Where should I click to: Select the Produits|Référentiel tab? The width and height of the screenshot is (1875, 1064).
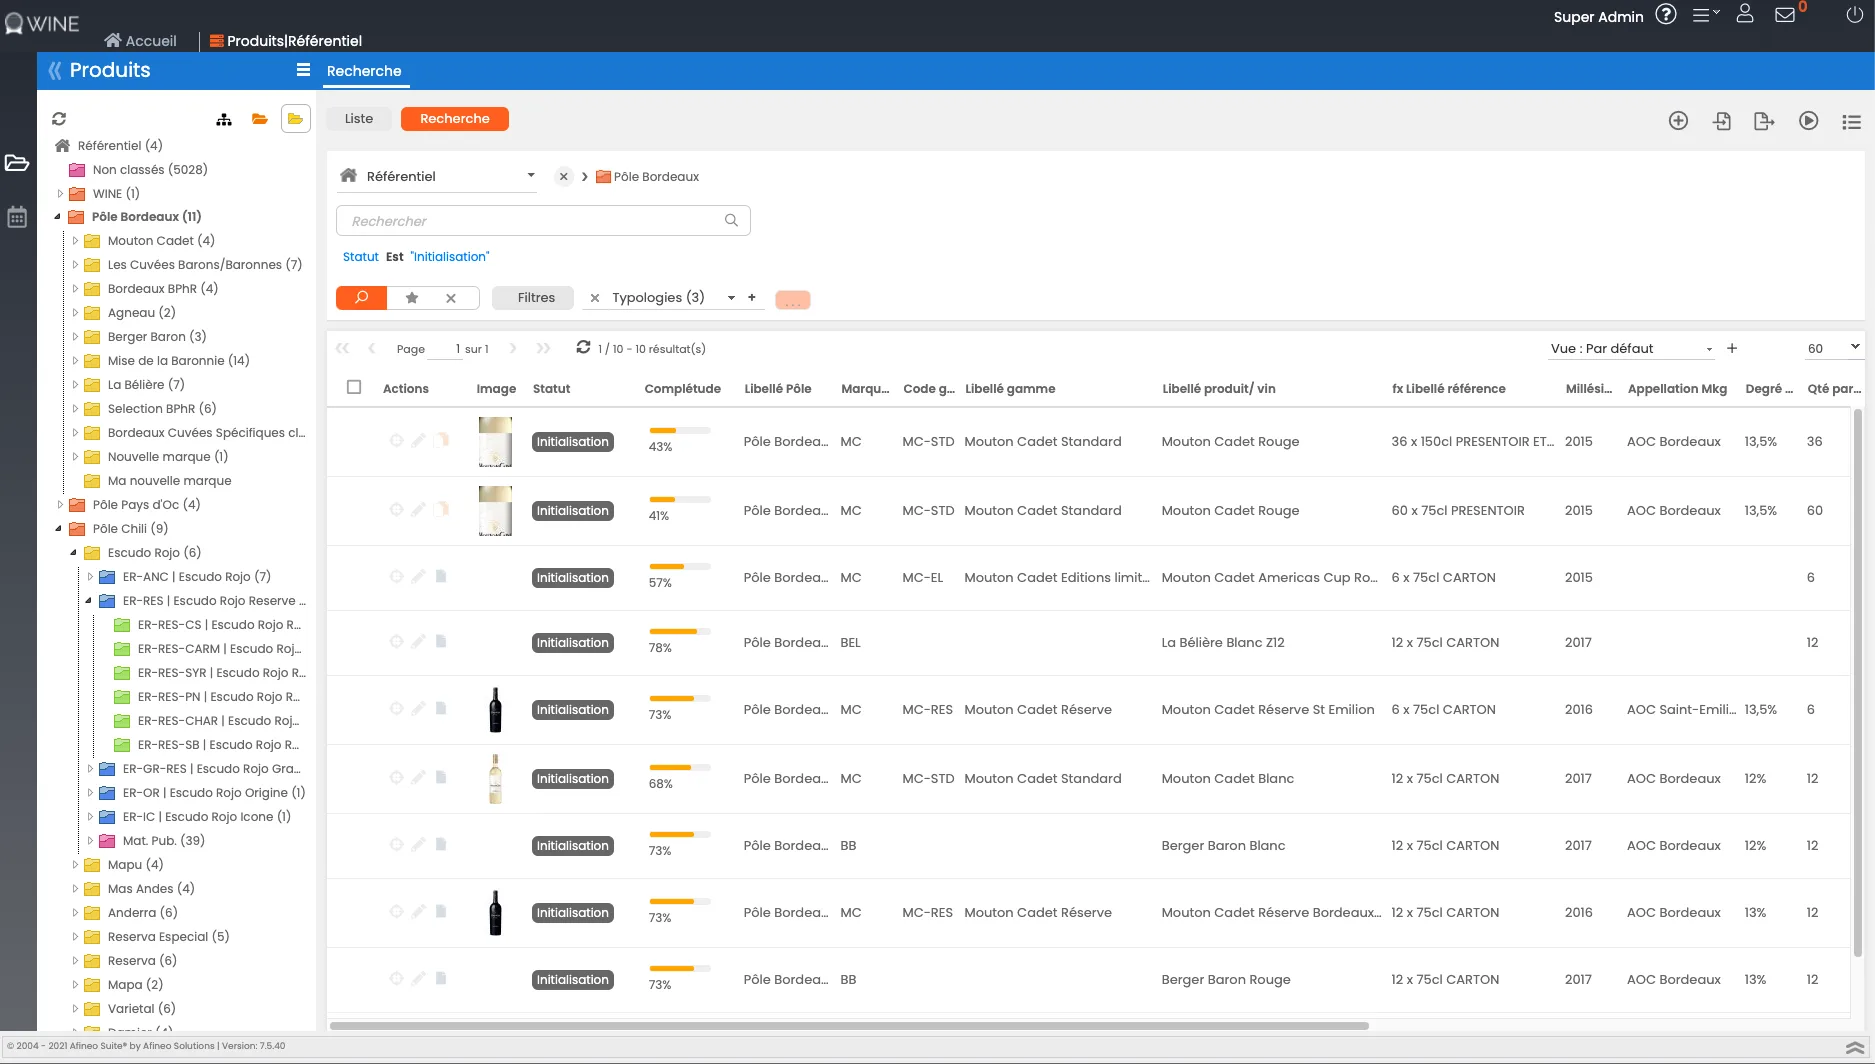click(x=285, y=41)
